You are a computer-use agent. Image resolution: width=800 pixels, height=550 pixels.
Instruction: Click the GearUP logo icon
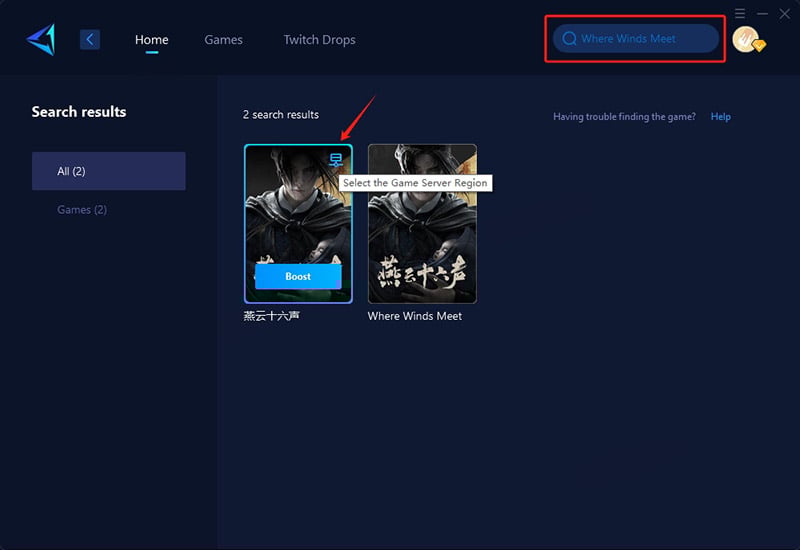pyautogui.click(x=41, y=39)
